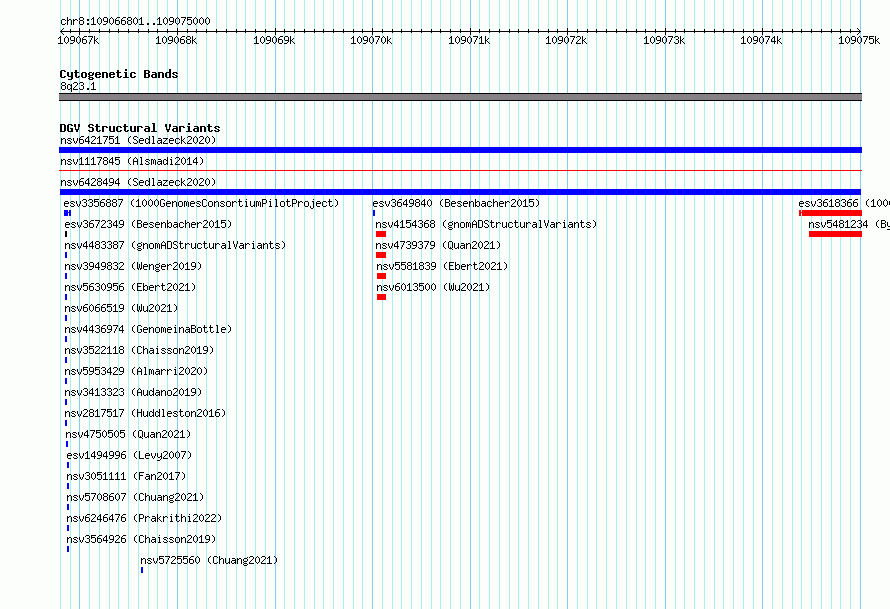Select the blue bar under nsv6421751
Viewport: 890px width, 609px height.
click(x=460, y=150)
